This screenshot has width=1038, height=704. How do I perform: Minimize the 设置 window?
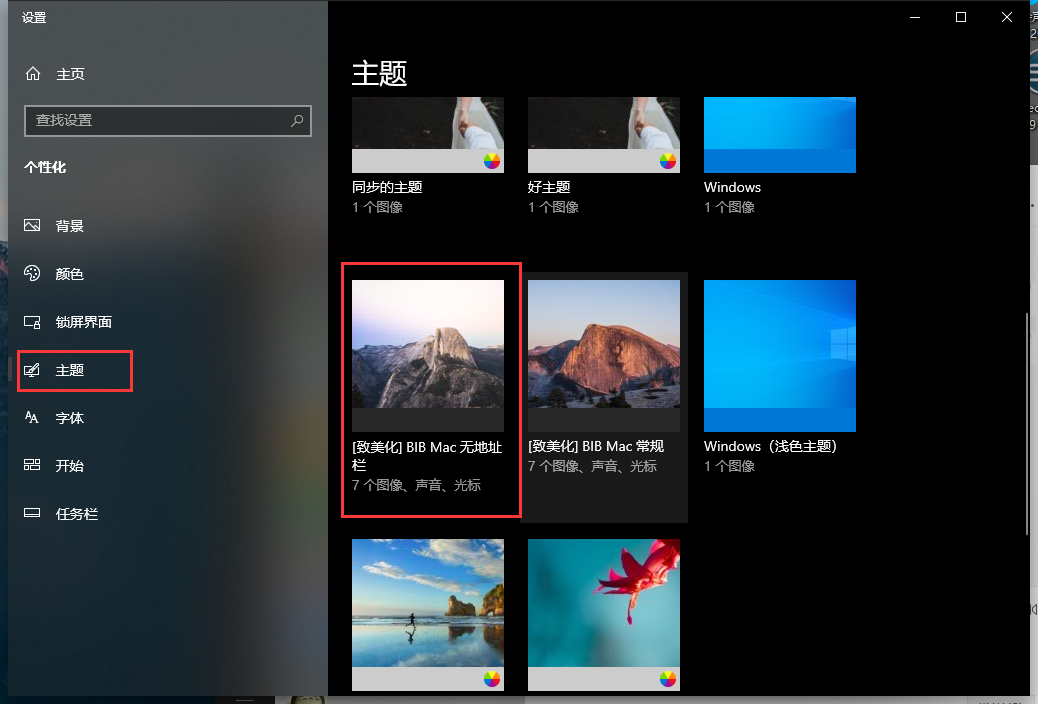point(915,17)
